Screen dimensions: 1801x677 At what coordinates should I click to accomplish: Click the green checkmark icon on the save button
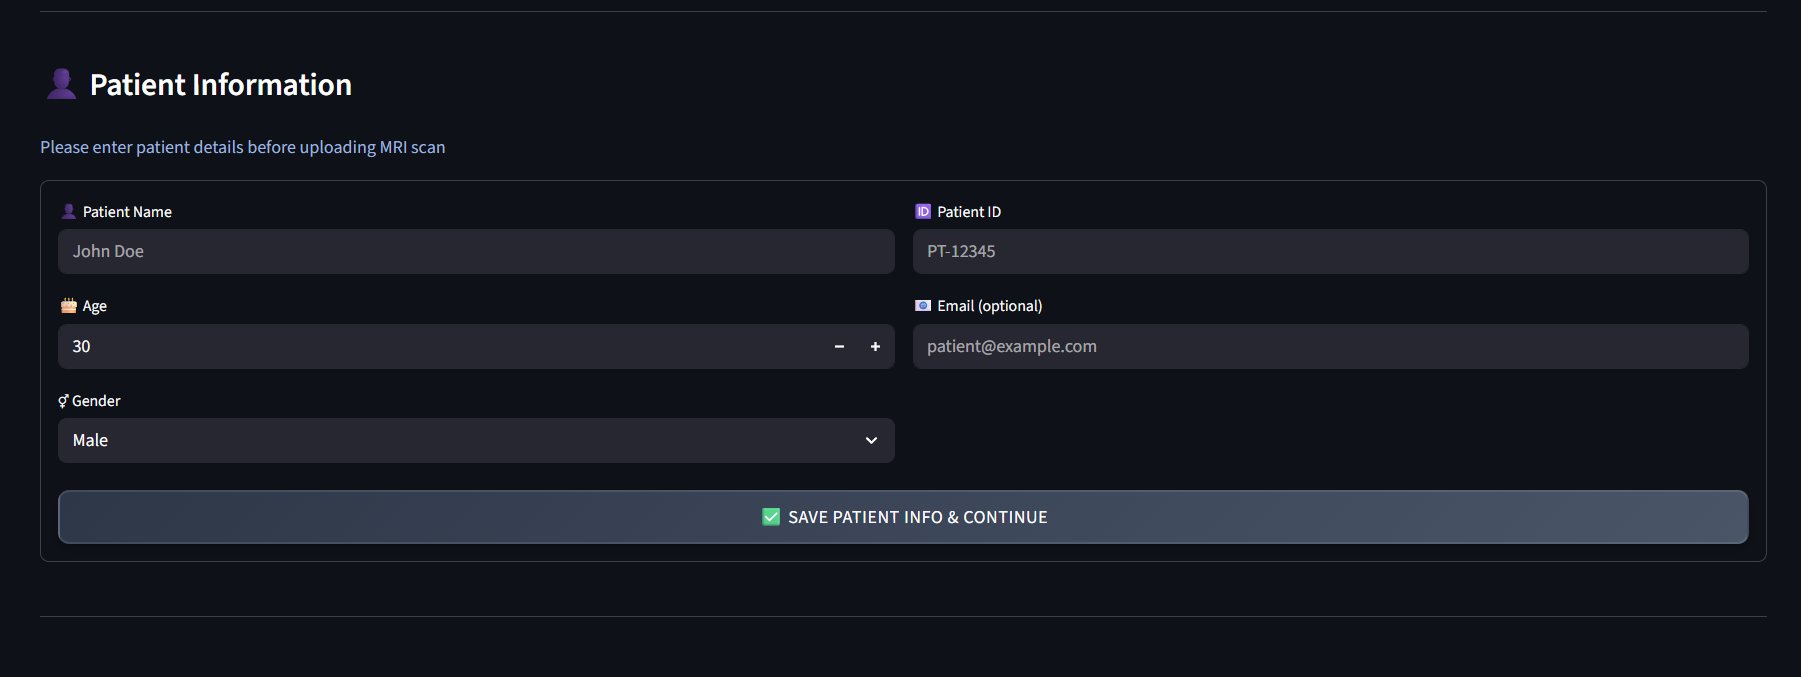pos(771,517)
